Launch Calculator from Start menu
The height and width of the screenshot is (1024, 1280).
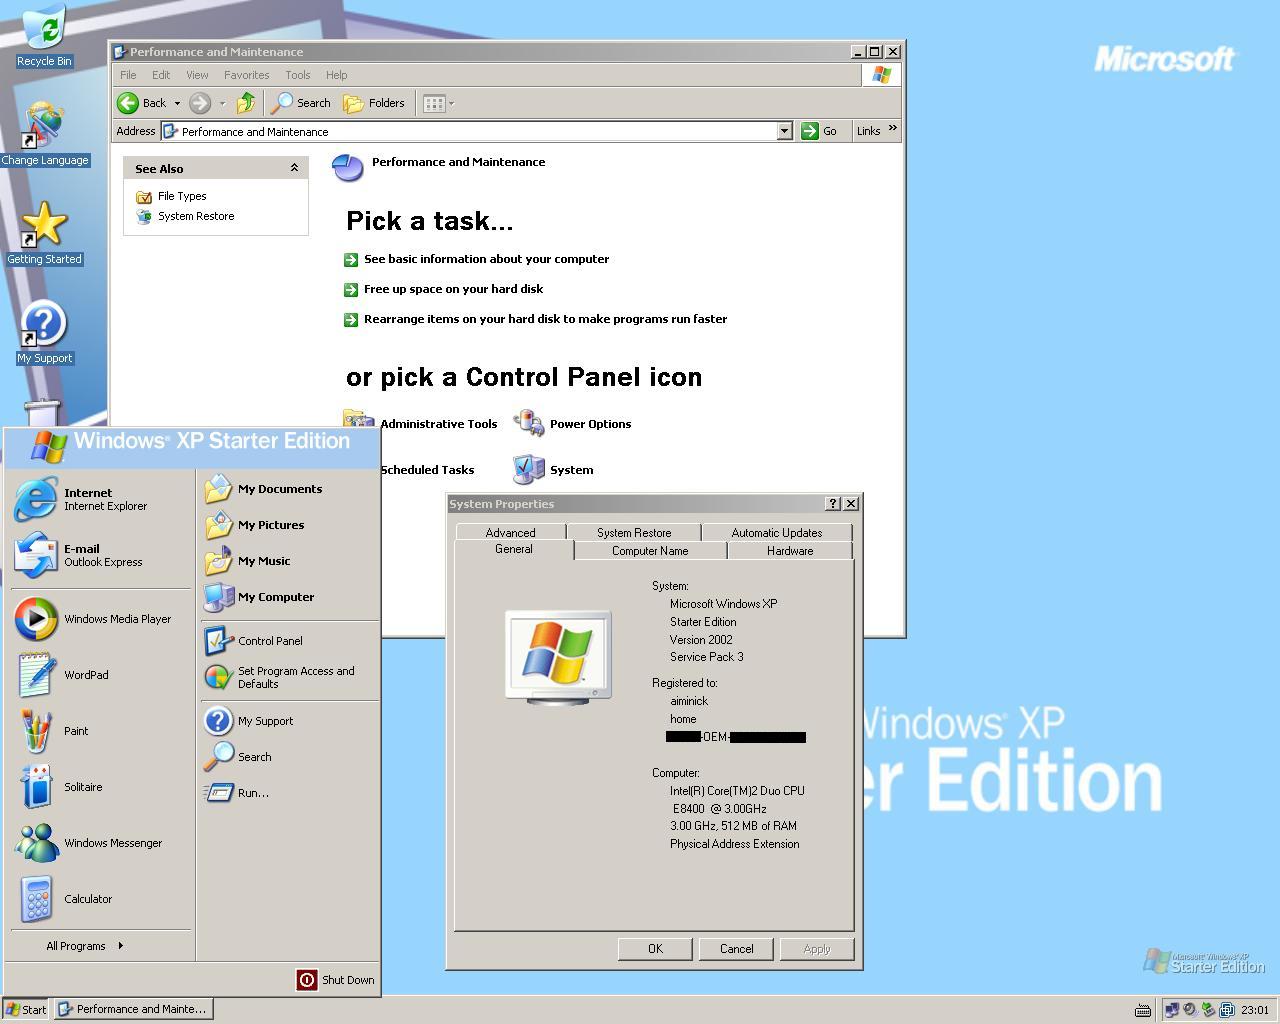click(100, 899)
